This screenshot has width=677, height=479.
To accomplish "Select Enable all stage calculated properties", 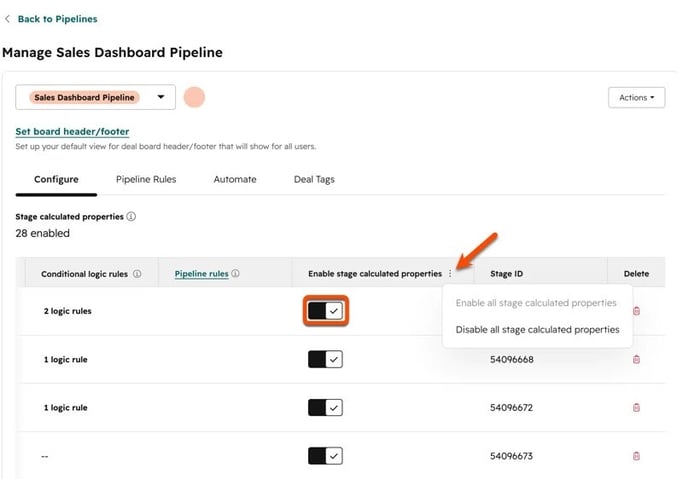I will point(536,303).
